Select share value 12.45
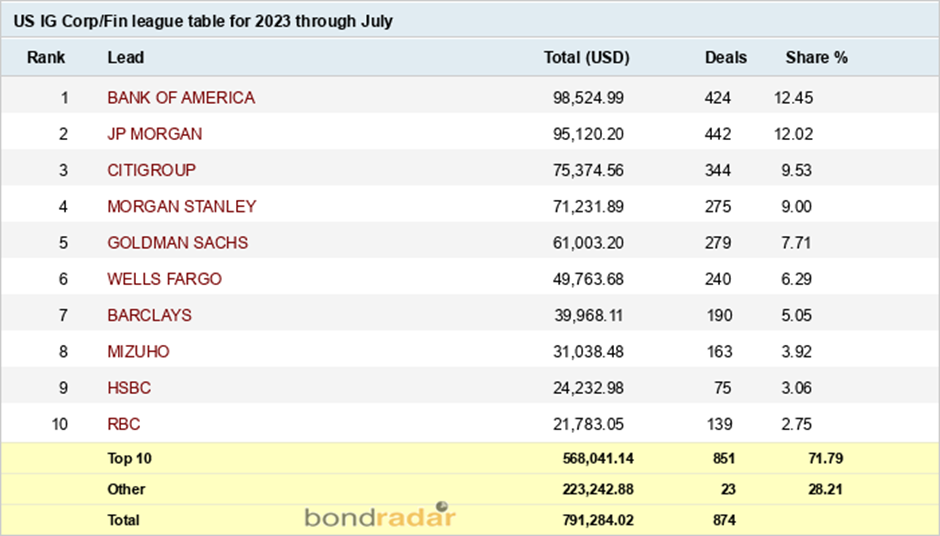Image resolution: width=940 pixels, height=536 pixels. click(794, 98)
